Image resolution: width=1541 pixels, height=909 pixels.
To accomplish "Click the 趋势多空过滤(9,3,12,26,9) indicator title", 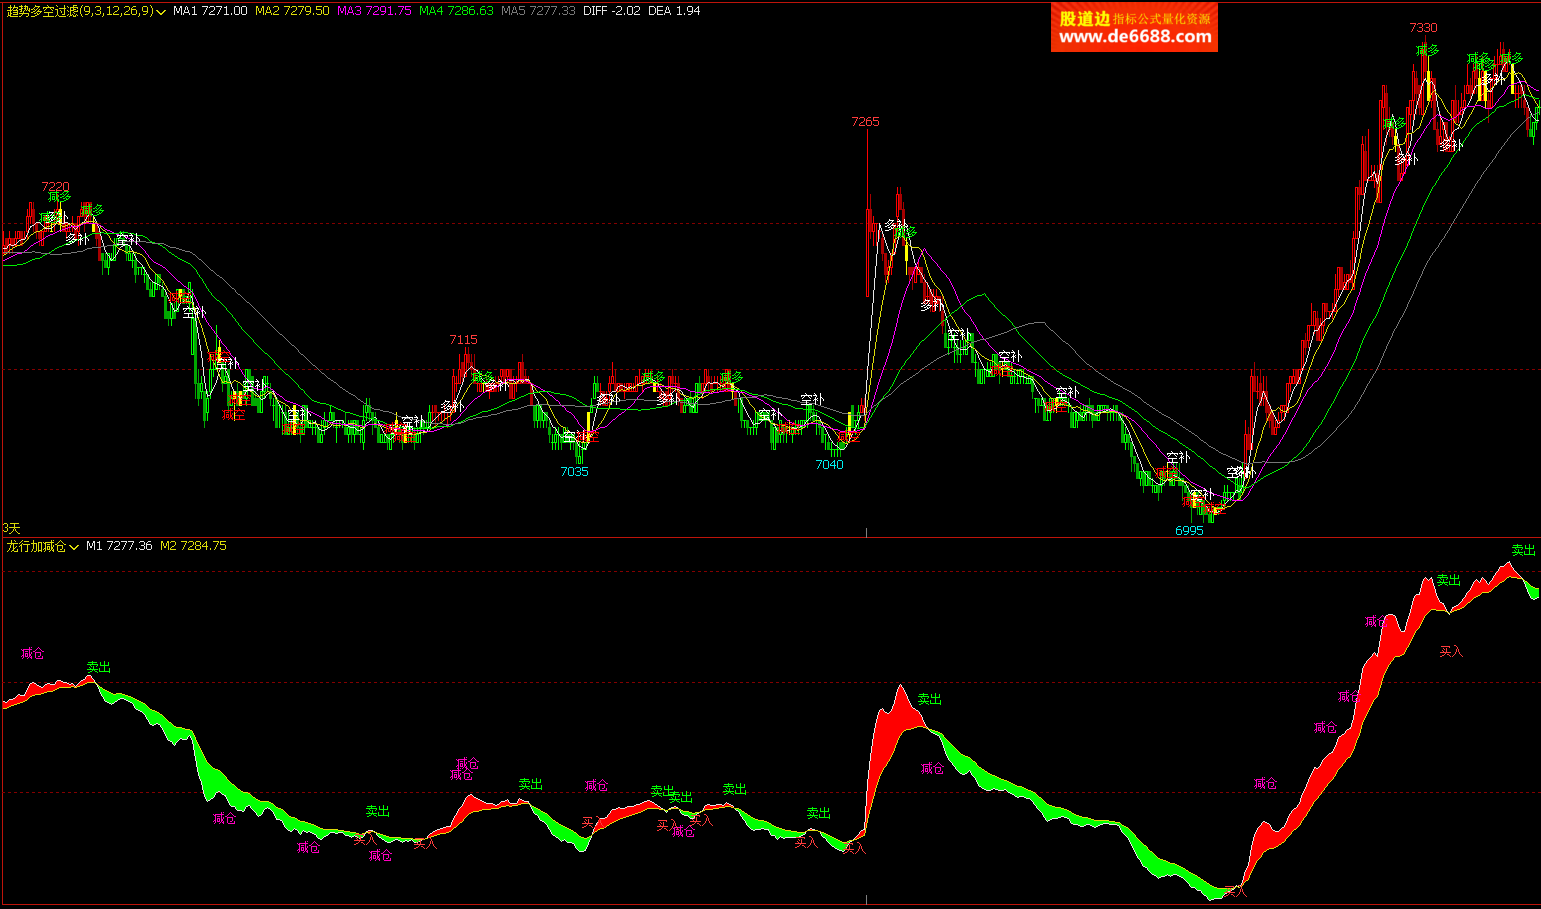I will [x=79, y=11].
